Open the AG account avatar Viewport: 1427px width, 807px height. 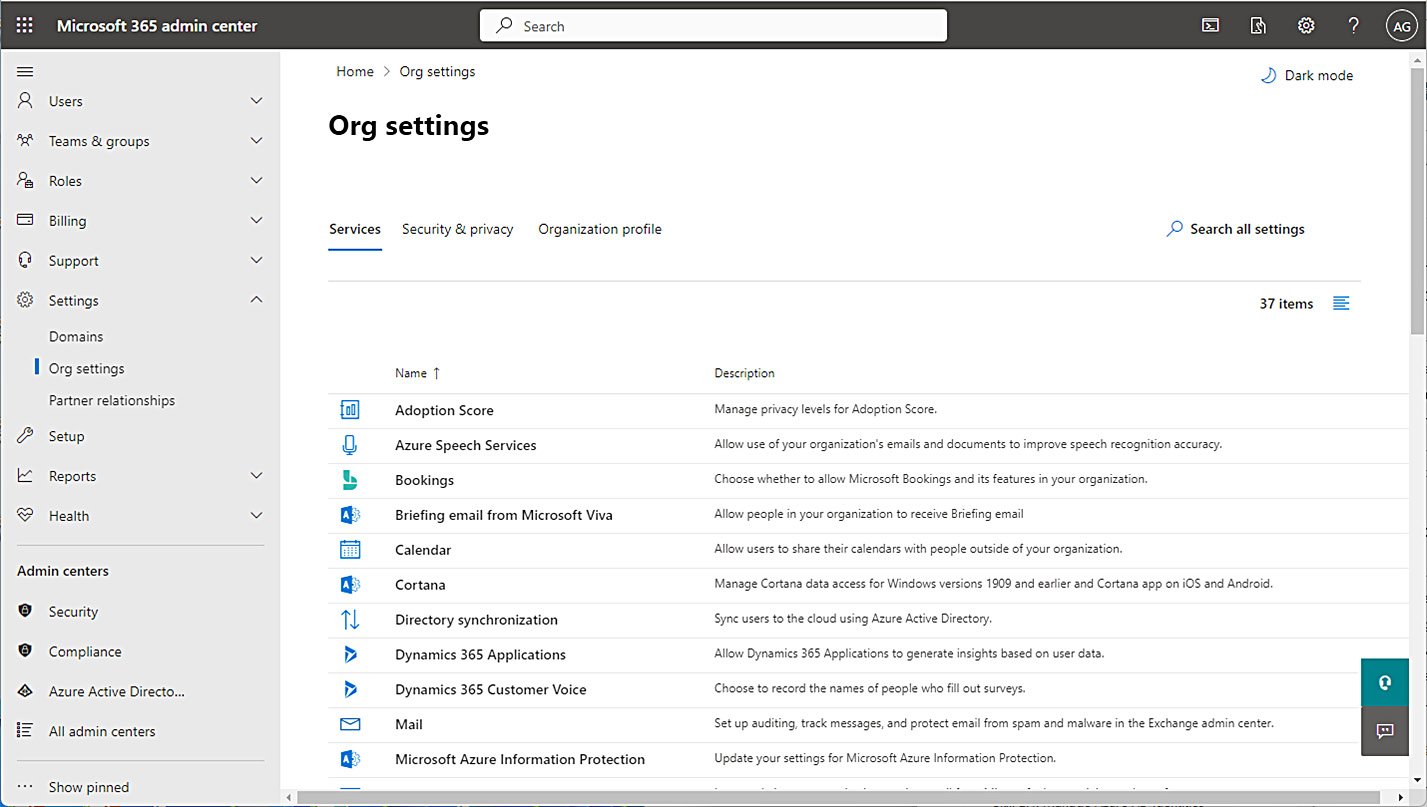(1401, 27)
